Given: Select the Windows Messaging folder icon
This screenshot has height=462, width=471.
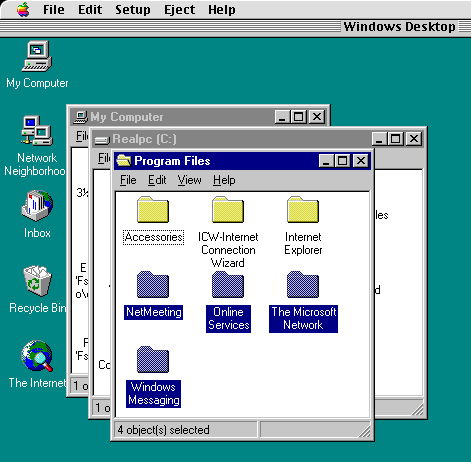Looking at the screenshot, I should [153, 359].
